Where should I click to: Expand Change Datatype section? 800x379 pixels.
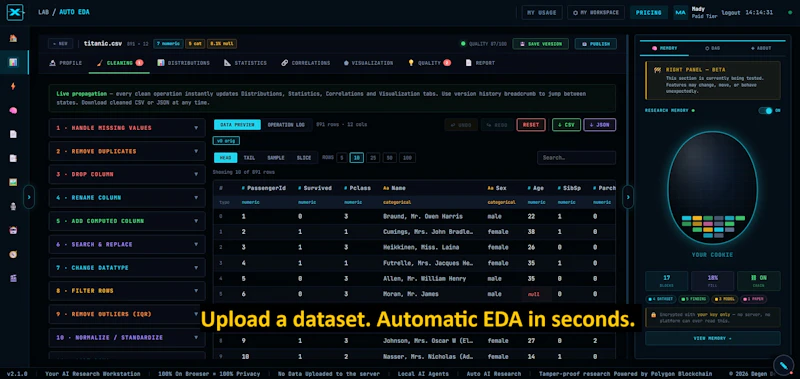click(x=127, y=268)
